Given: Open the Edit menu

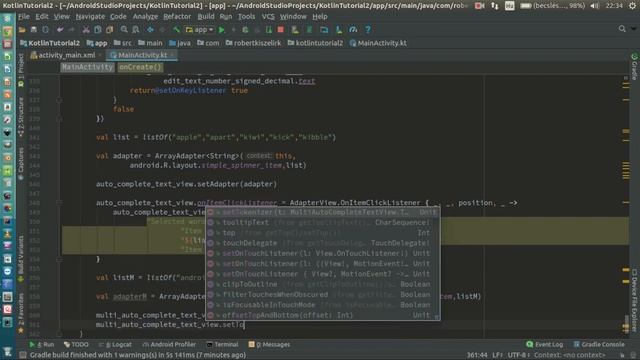Looking at the screenshot, I should point(42,16).
